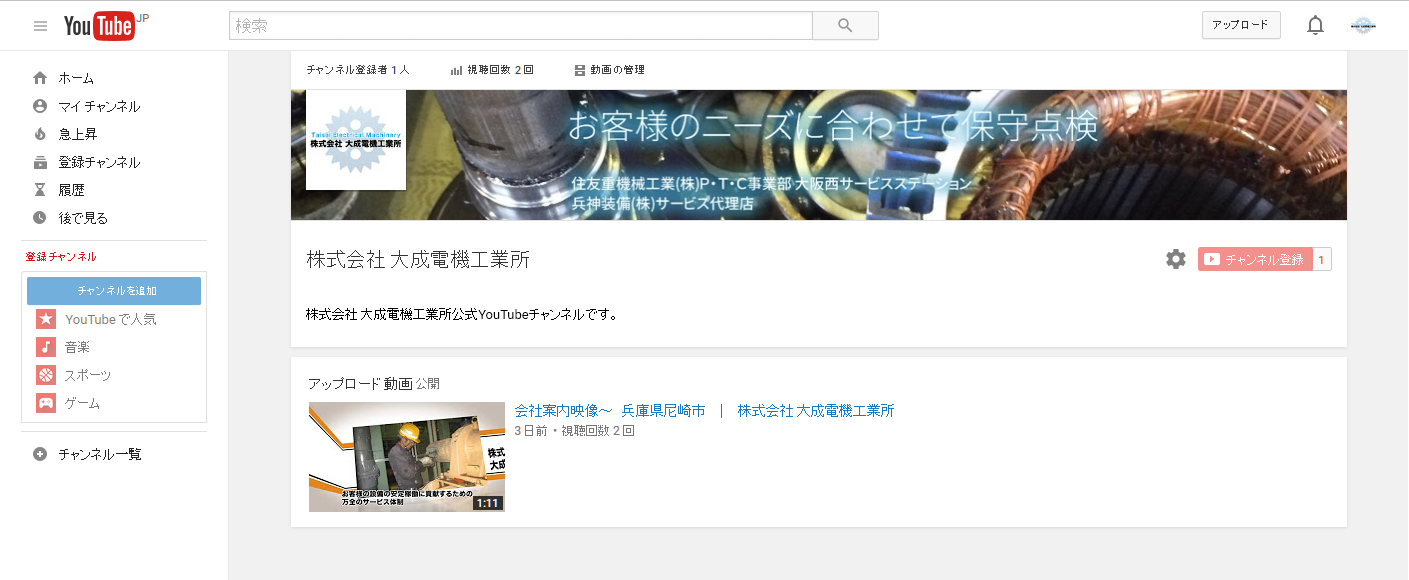The width and height of the screenshot is (1409, 580).
Task: Click the subscriptions icon beside 登録チャンネル
Action: (x=40, y=162)
